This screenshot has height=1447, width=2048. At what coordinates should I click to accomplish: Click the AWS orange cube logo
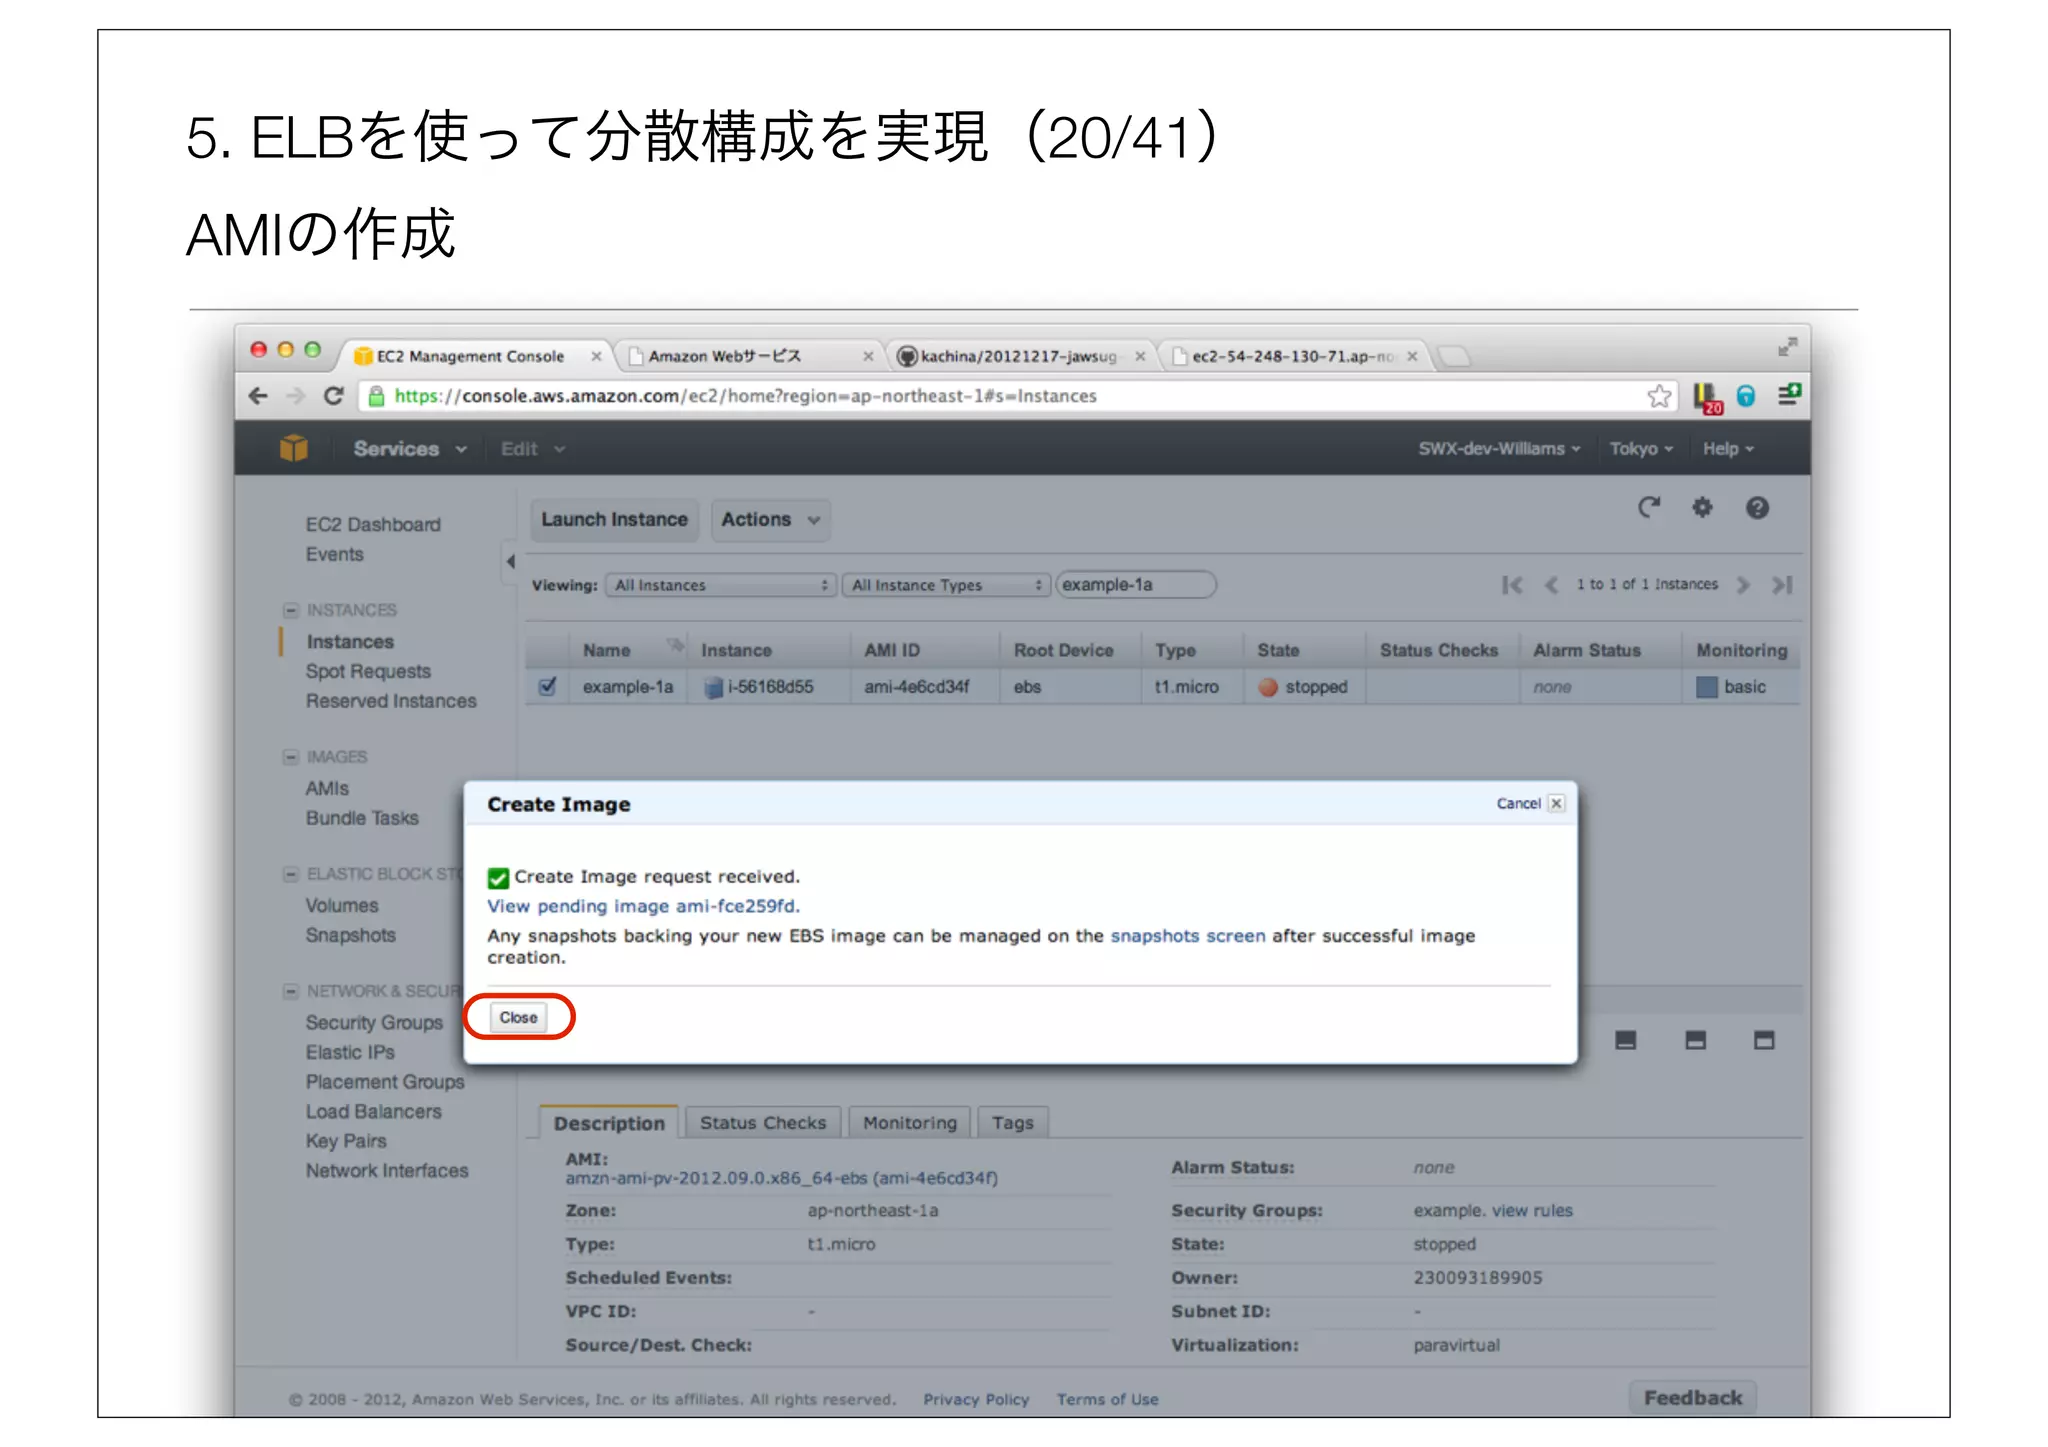[293, 448]
